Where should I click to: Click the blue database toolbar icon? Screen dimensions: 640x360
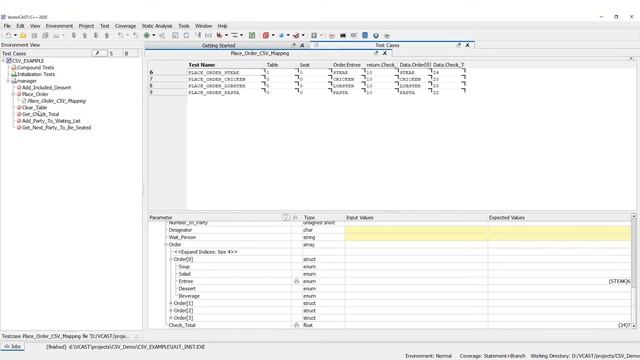365,36
